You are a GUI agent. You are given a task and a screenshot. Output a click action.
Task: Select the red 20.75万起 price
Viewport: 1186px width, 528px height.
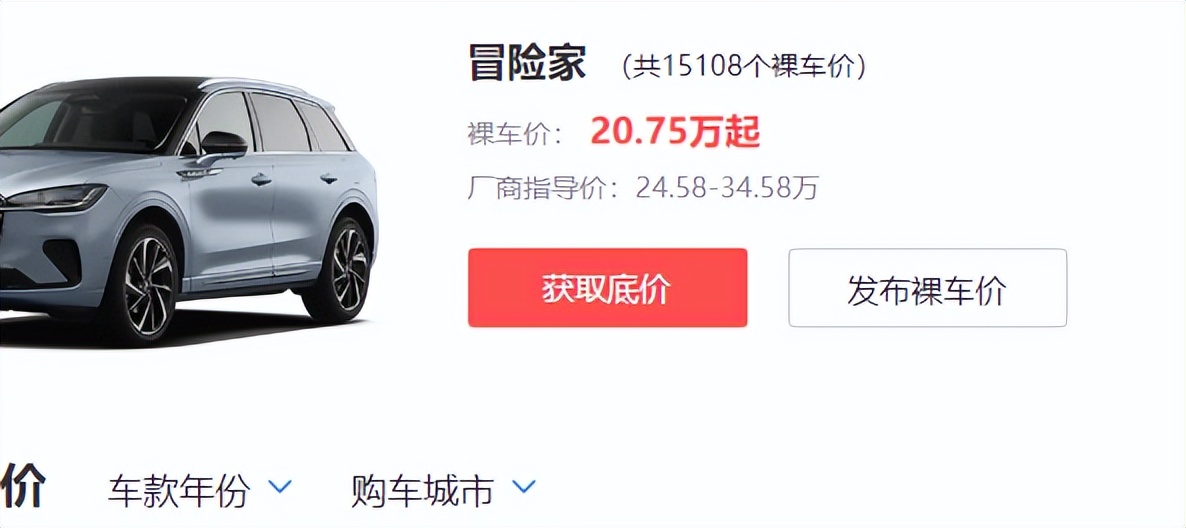pyautogui.click(x=675, y=133)
